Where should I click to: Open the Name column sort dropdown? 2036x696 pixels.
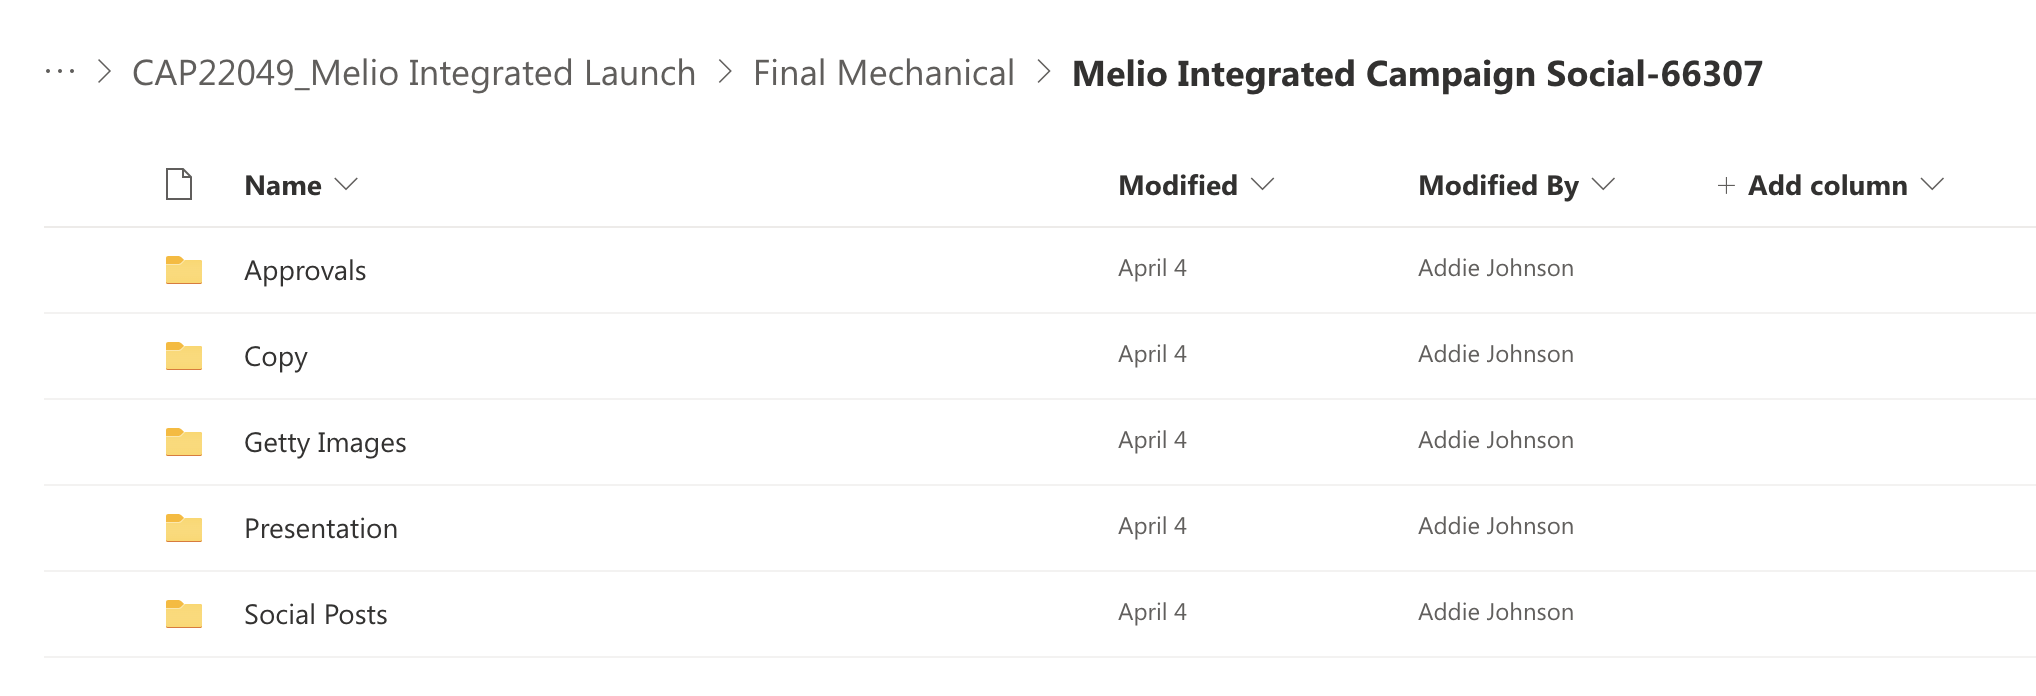[346, 185]
